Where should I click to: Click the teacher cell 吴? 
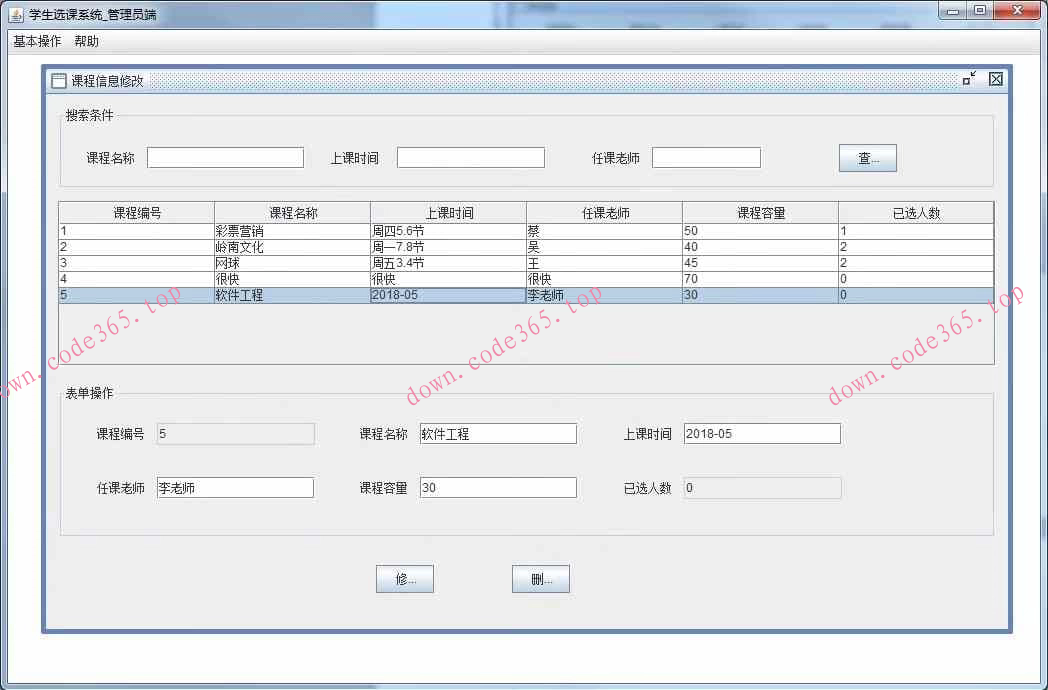click(x=604, y=247)
